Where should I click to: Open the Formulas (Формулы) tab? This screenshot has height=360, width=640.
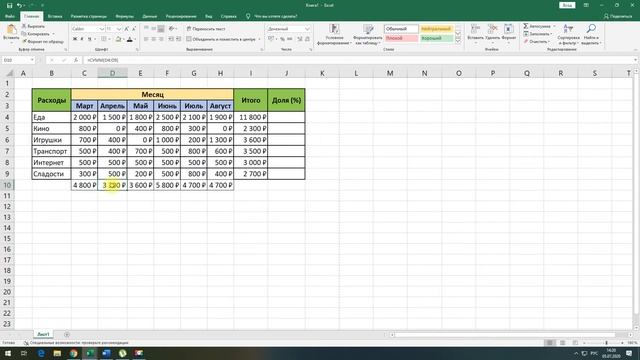coord(124,16)
